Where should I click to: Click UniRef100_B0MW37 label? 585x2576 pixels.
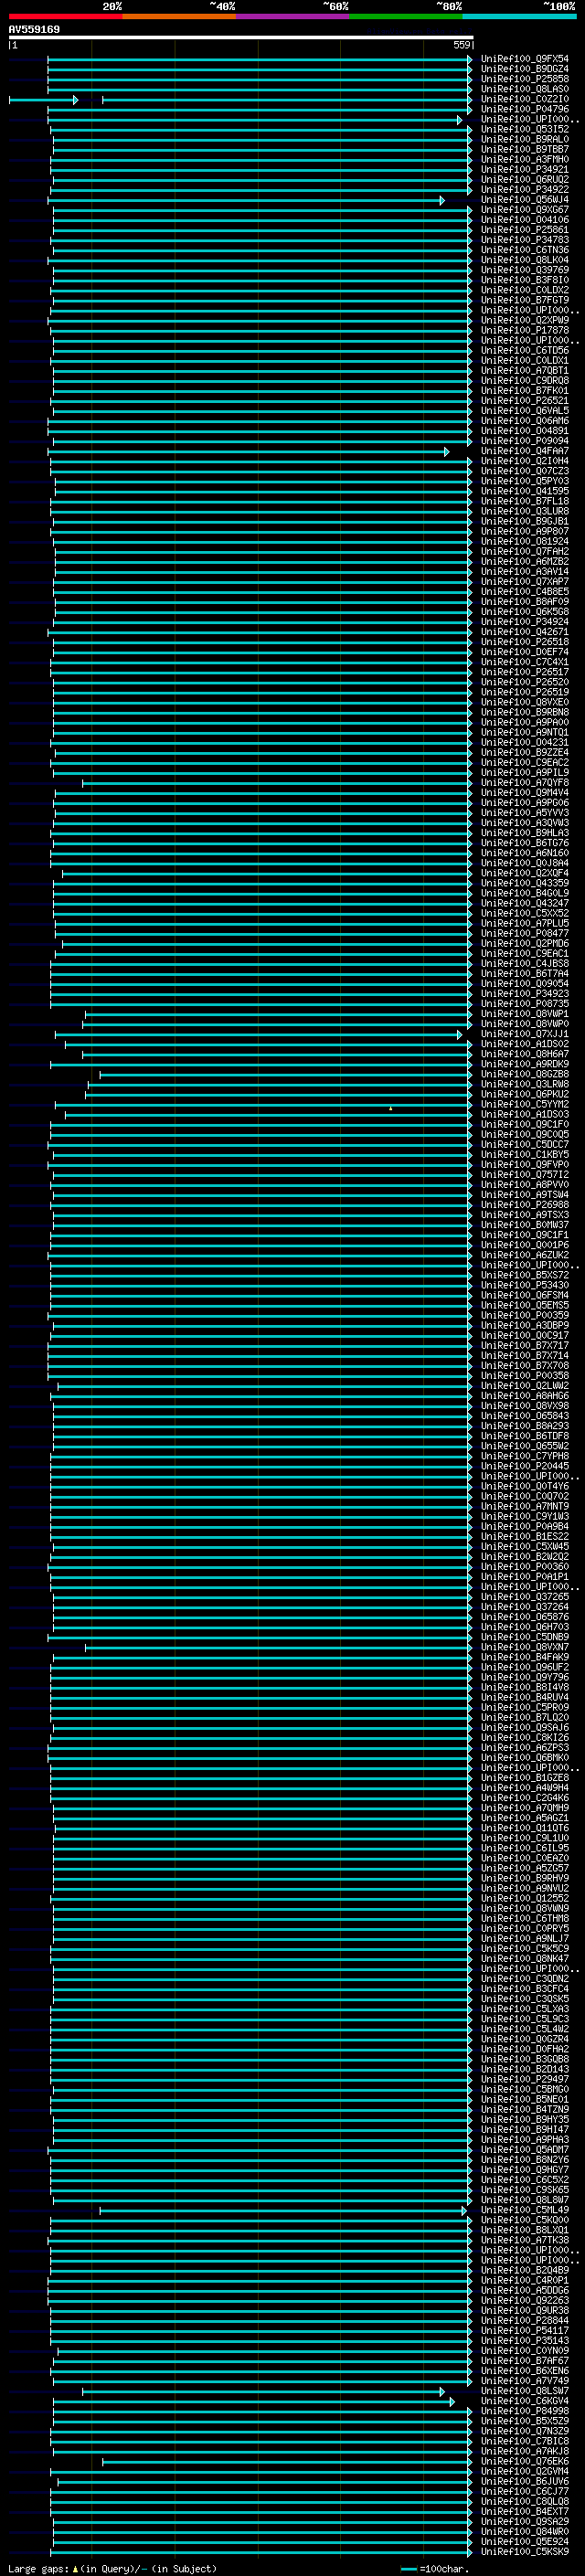[525, 1224]
